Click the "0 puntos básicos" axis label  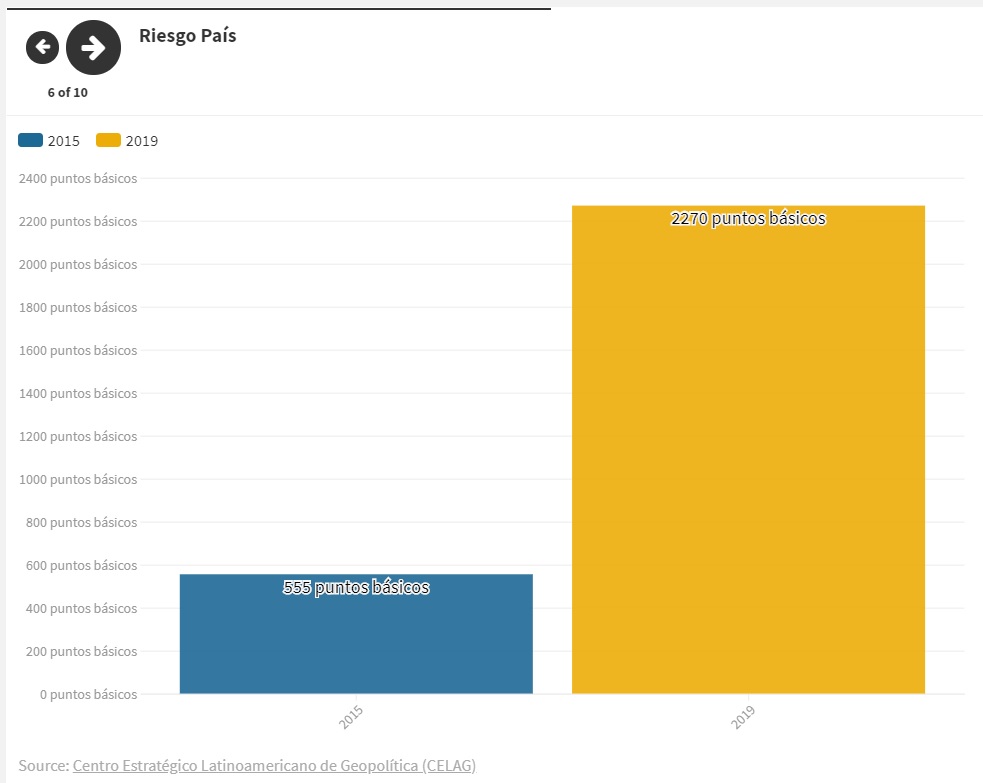point(89,694)
